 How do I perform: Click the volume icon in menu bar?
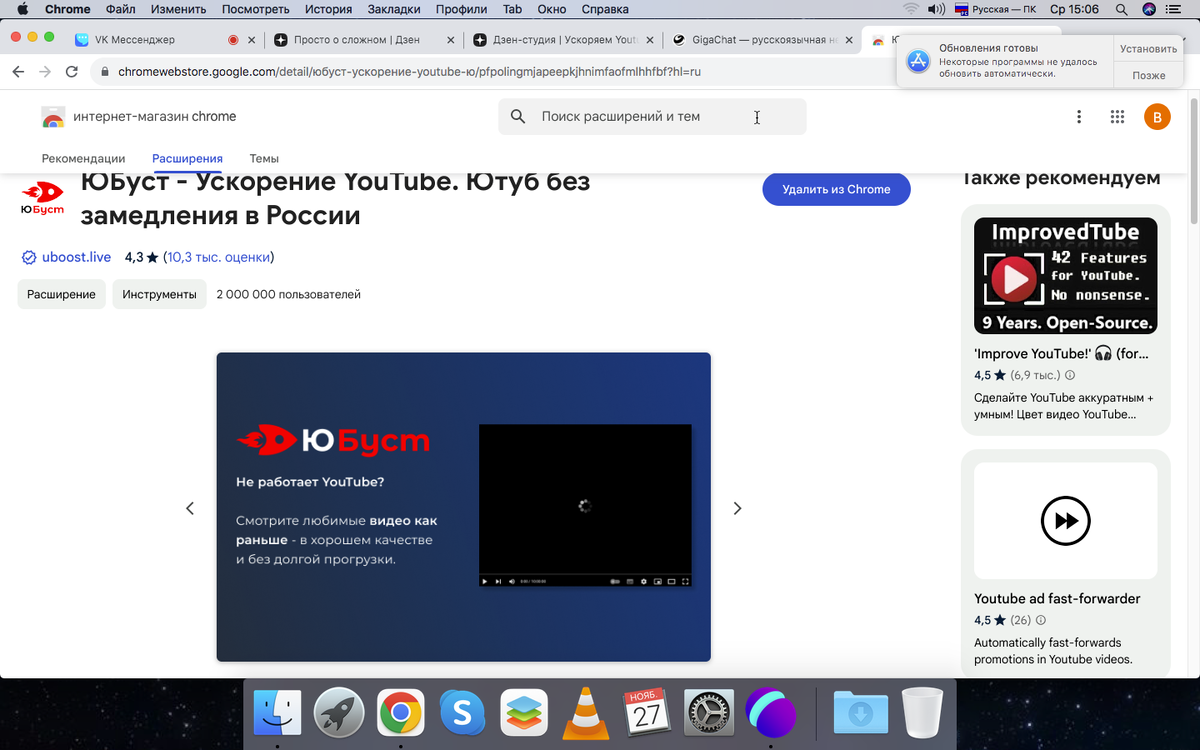[x=937, y=9]
